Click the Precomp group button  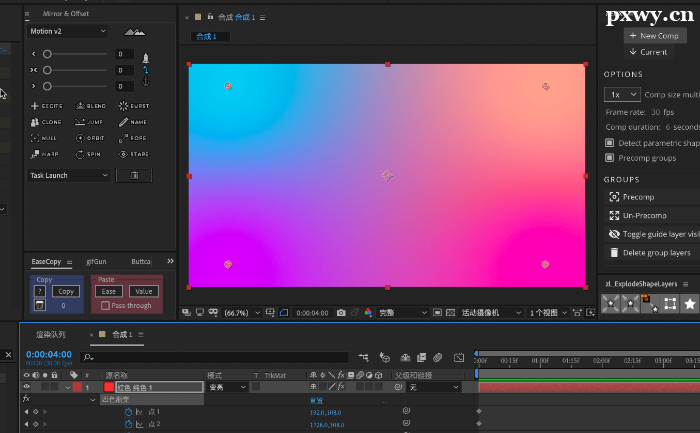click(652, 197)
